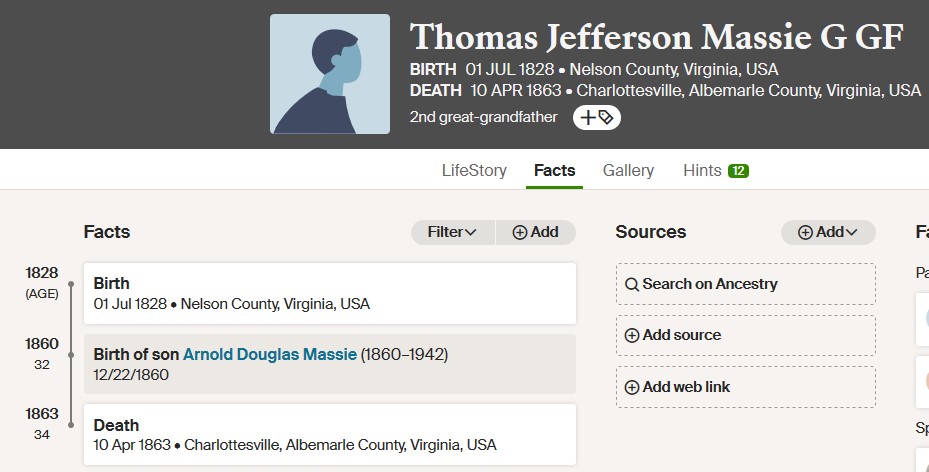Screen dimensions: 929x472
Task: Open the Birth fact card
Action: (330, 293)
